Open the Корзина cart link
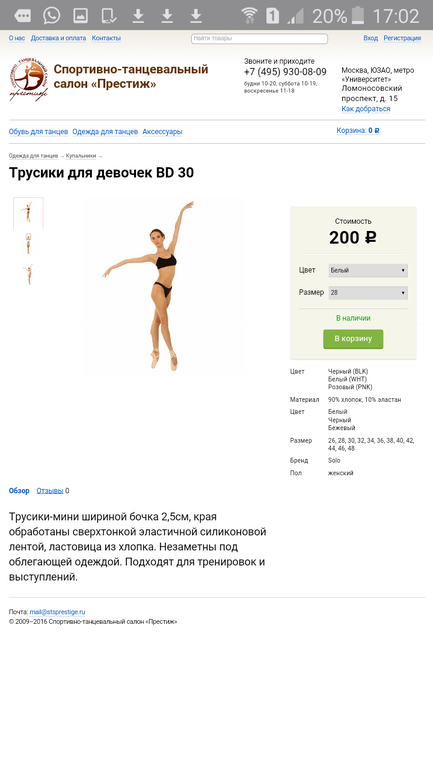Viewport: 433px width, 770px height. (x=358, y=131)
